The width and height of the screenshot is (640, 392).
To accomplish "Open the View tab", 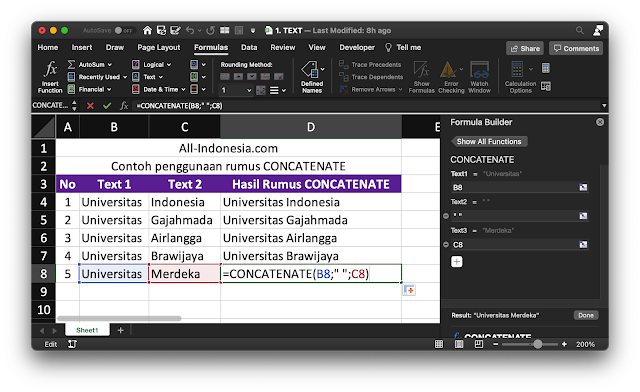I will pyautogui.click(x=317, y=47).
